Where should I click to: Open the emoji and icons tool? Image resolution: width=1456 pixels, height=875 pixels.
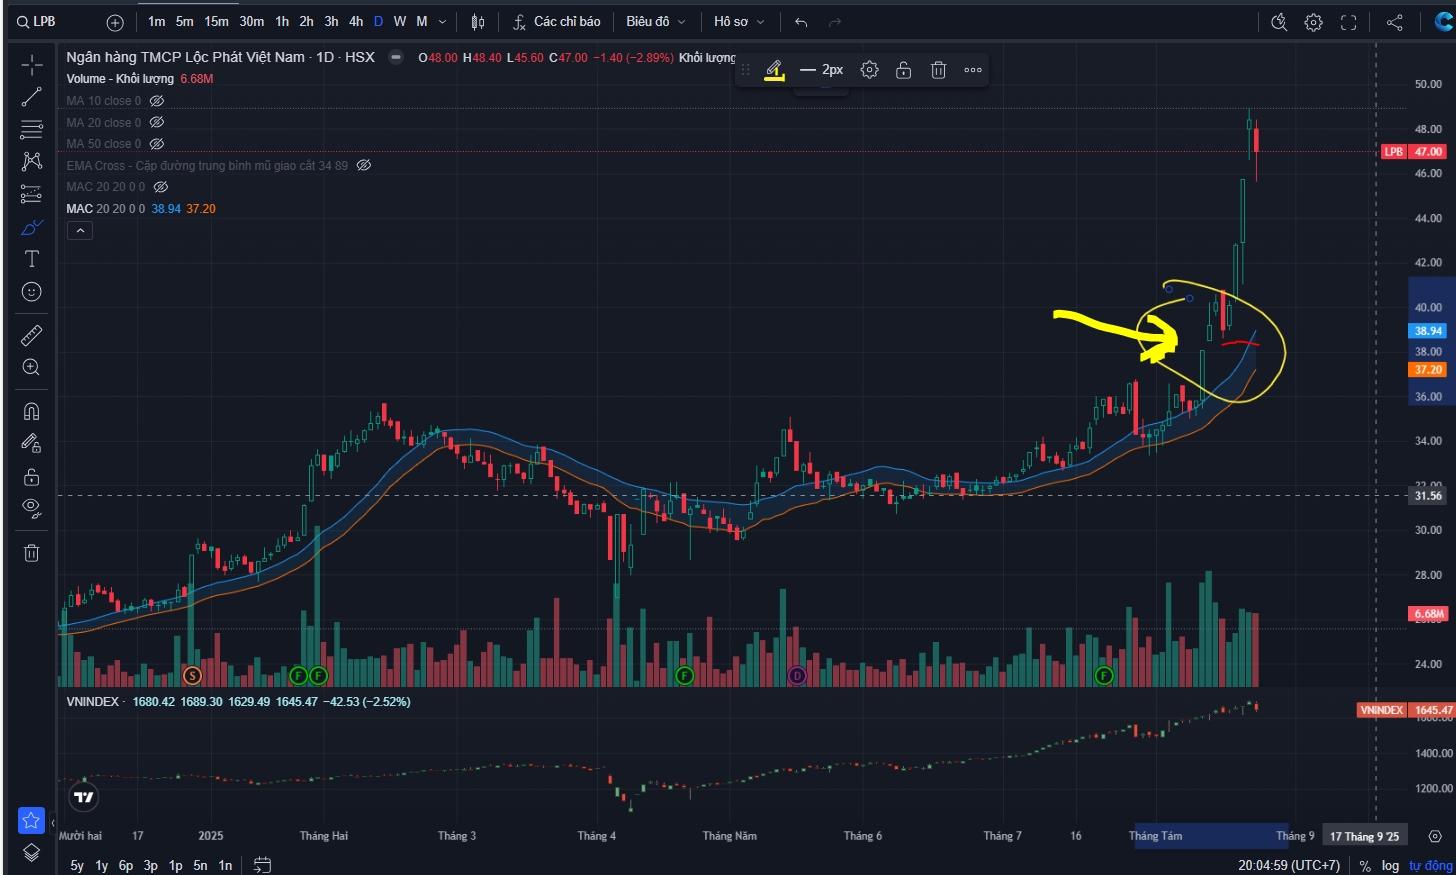tap(32, 292)
